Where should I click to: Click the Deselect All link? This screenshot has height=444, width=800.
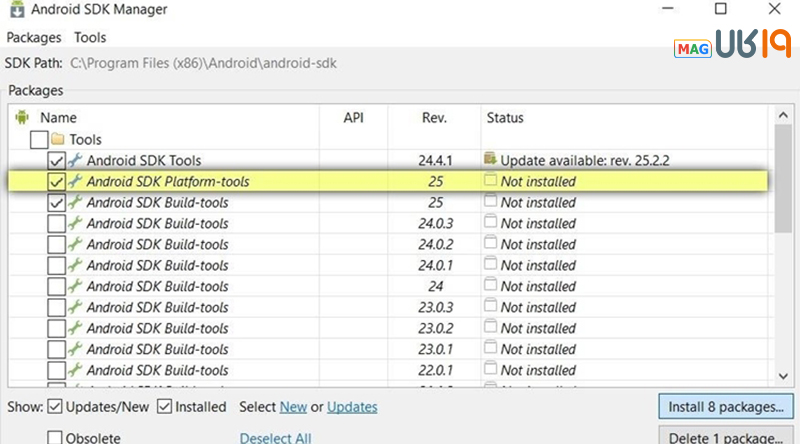pyautogui.click(x=275, y=438)
